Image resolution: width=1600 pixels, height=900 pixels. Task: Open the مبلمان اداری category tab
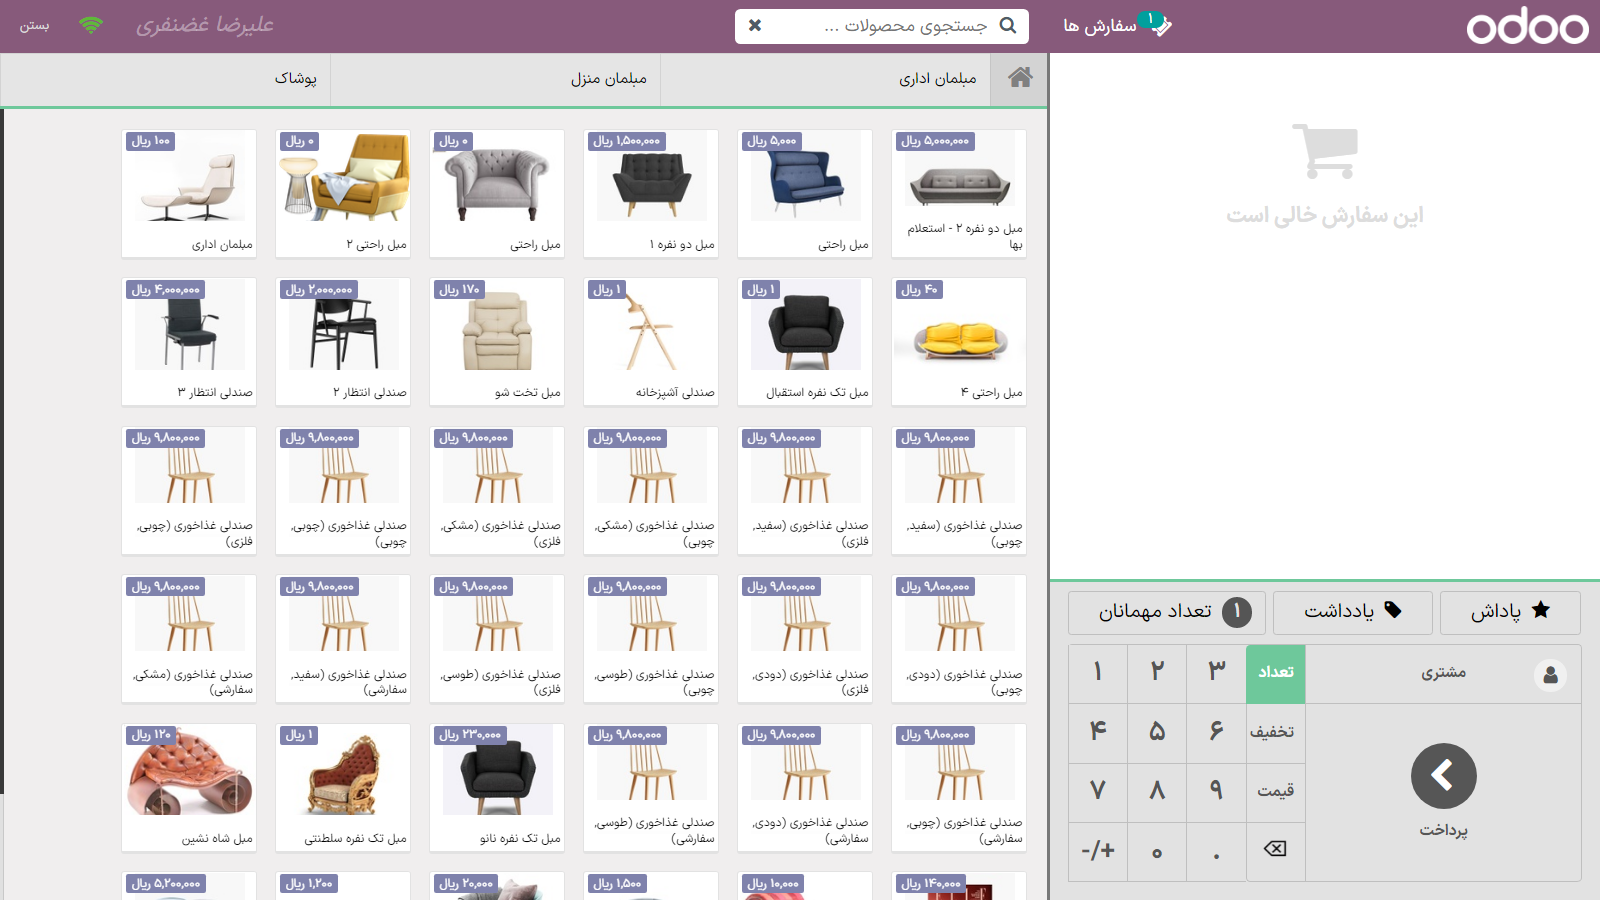(x=825, y=79)
